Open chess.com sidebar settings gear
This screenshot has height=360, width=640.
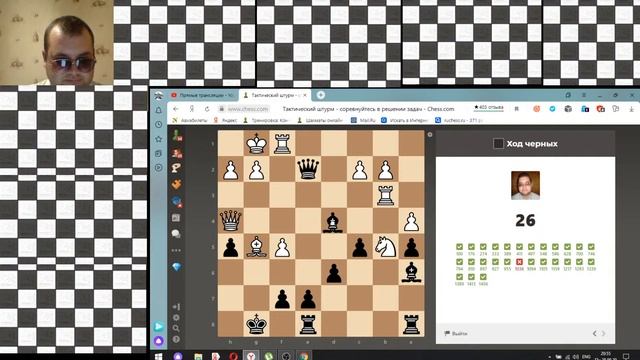(x=176, y=318)
